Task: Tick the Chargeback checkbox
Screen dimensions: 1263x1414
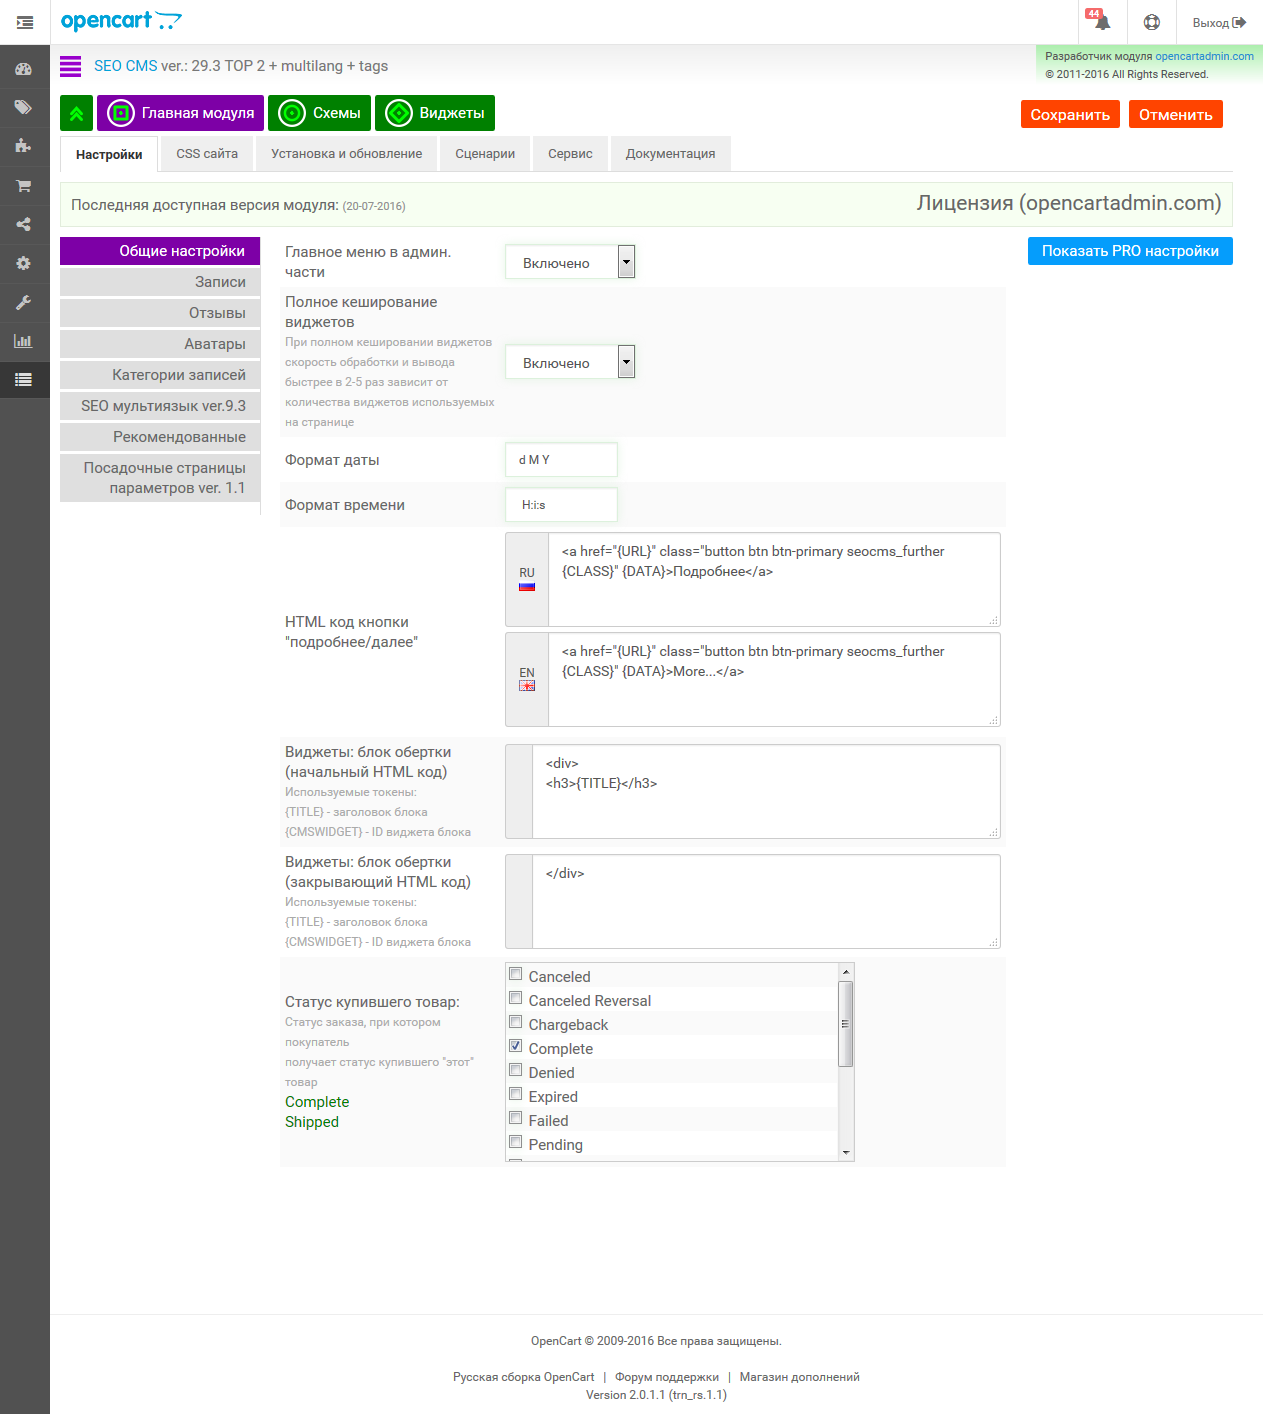Action: 516,1022
